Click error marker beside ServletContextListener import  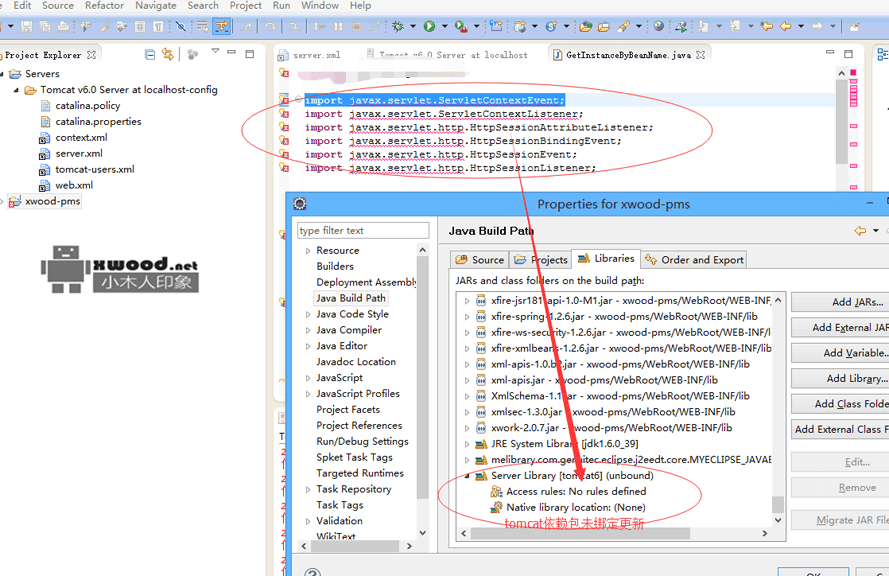pos(284,114)
